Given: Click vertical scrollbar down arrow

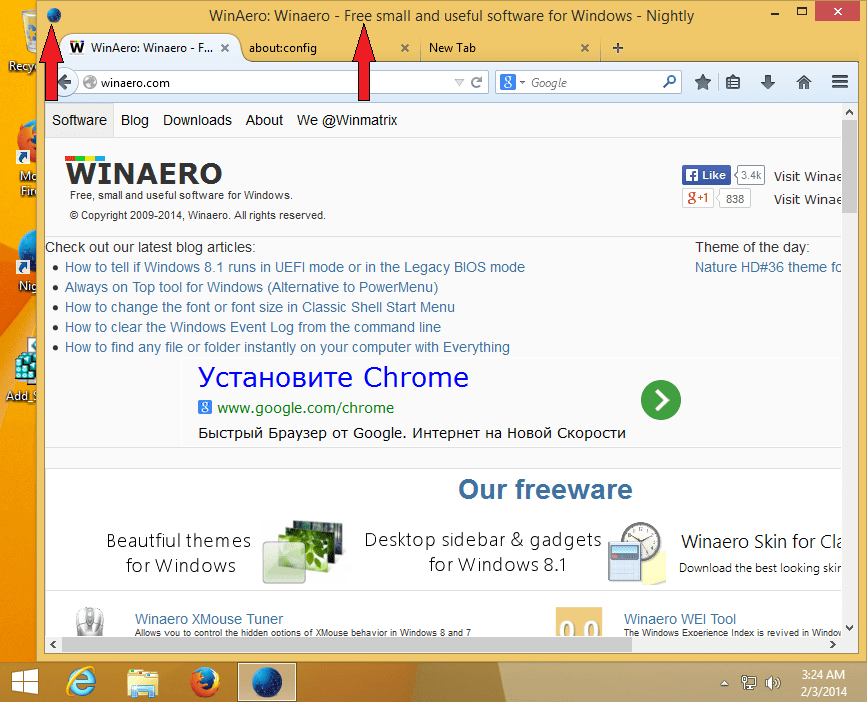Looking at the screenshot, I should tap(849, 628).
